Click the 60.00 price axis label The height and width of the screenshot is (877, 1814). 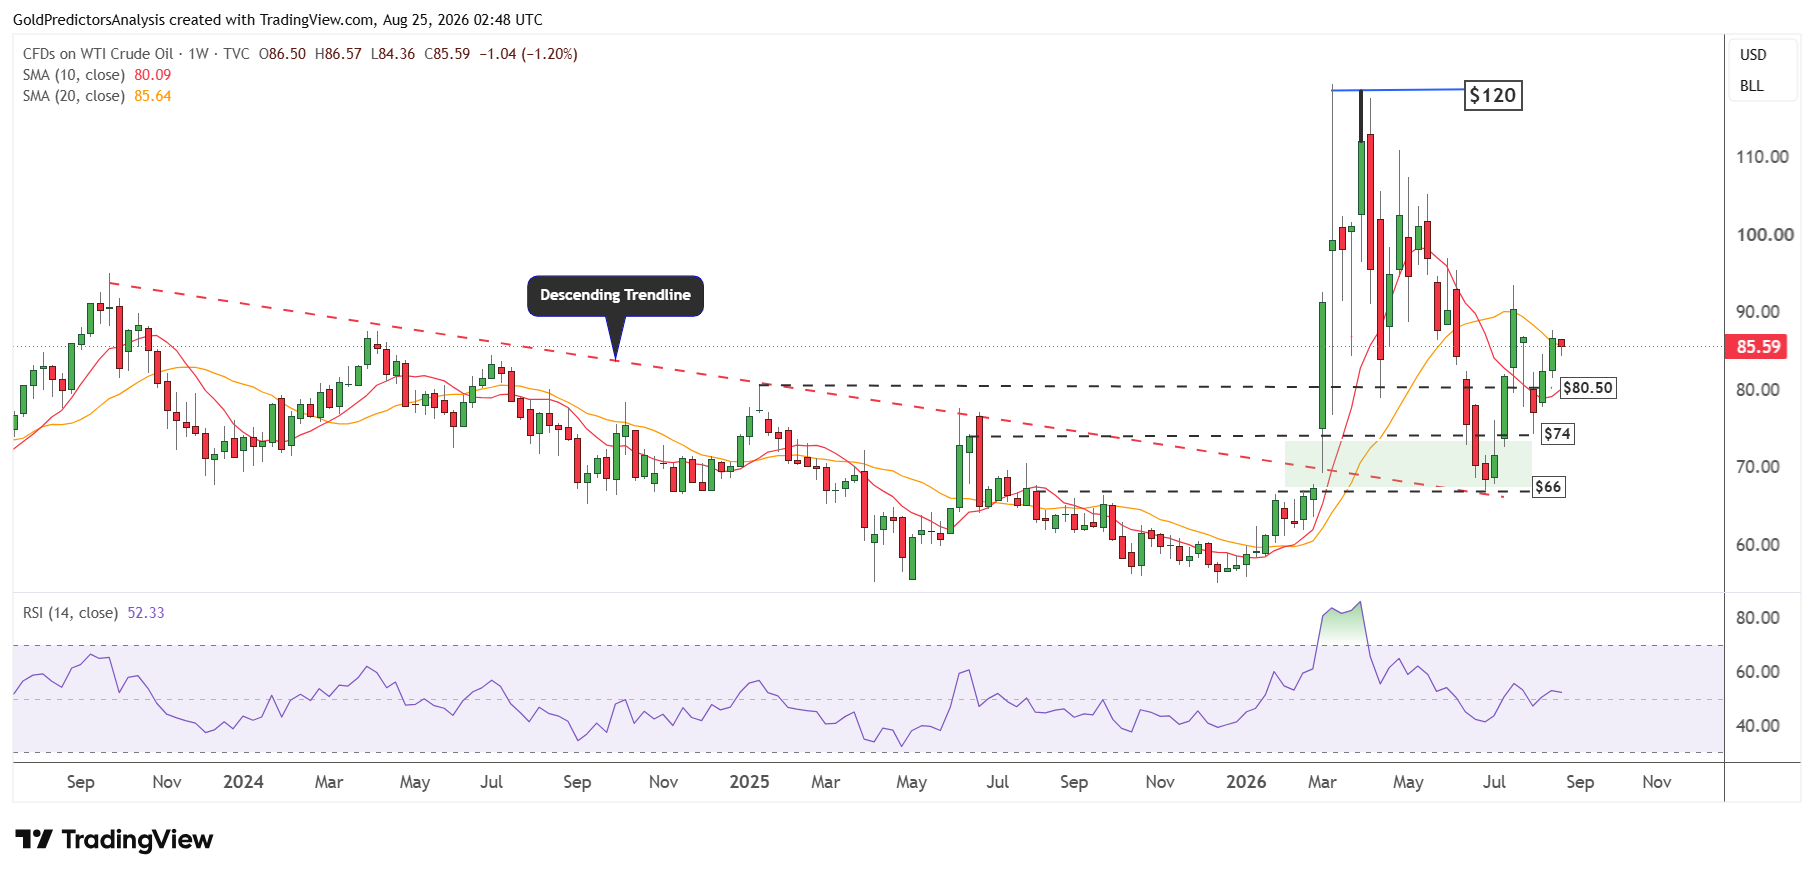[1758, 545]
